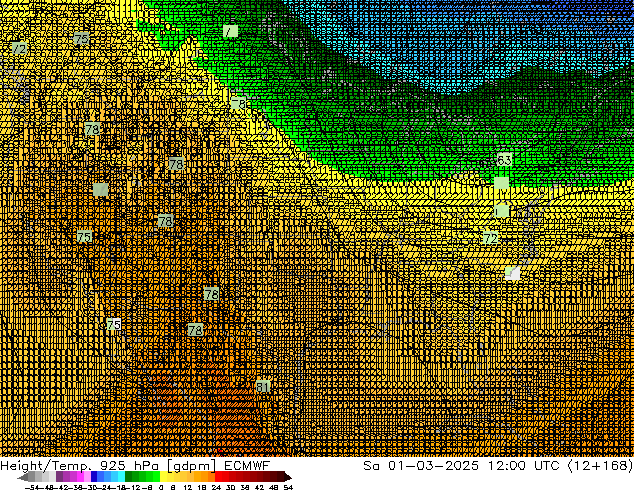The image size is (634, 490).
Task: Click the 81 contour label
Action: coord(263,387)
